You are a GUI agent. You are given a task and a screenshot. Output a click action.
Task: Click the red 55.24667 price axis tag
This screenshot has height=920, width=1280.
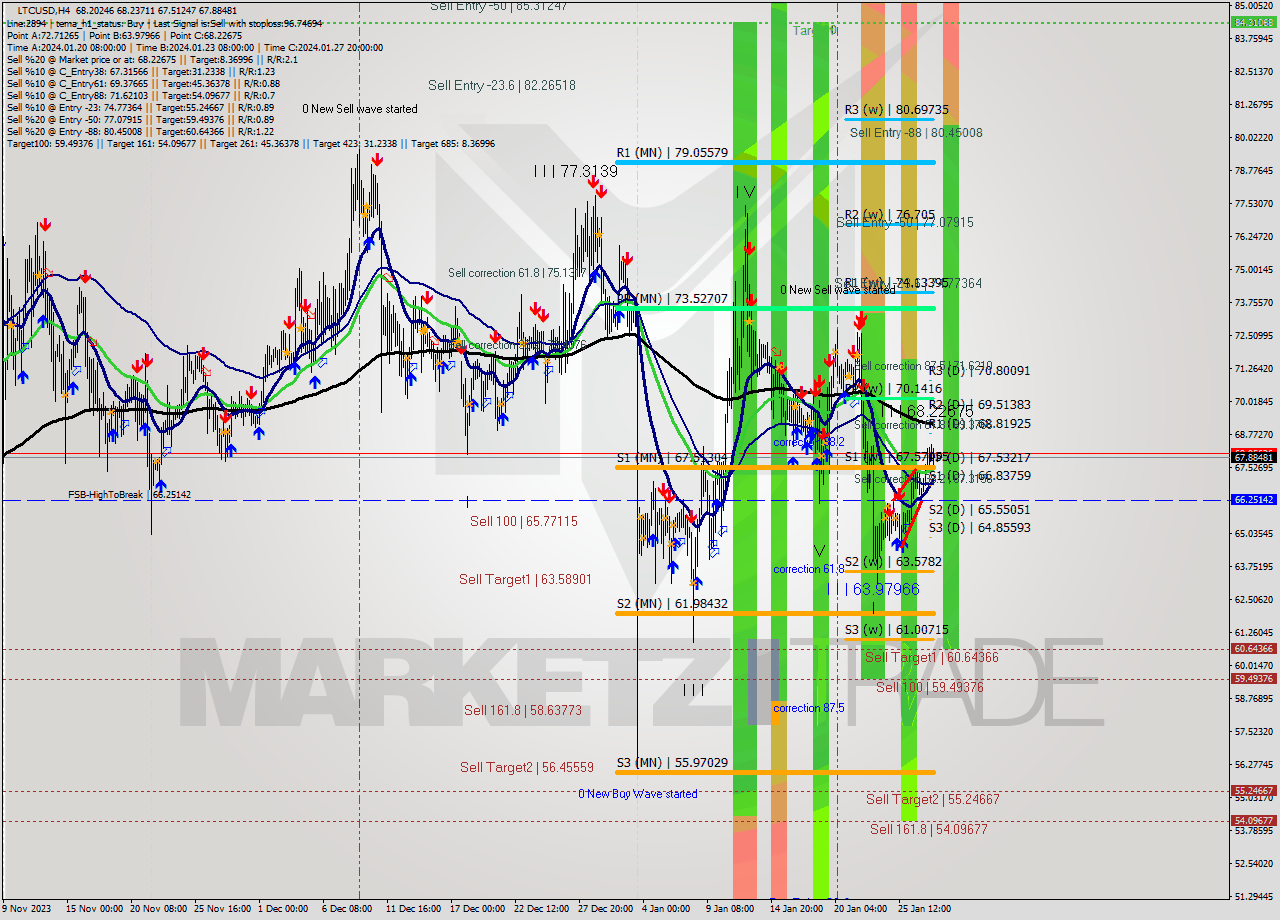[1253, 790]
